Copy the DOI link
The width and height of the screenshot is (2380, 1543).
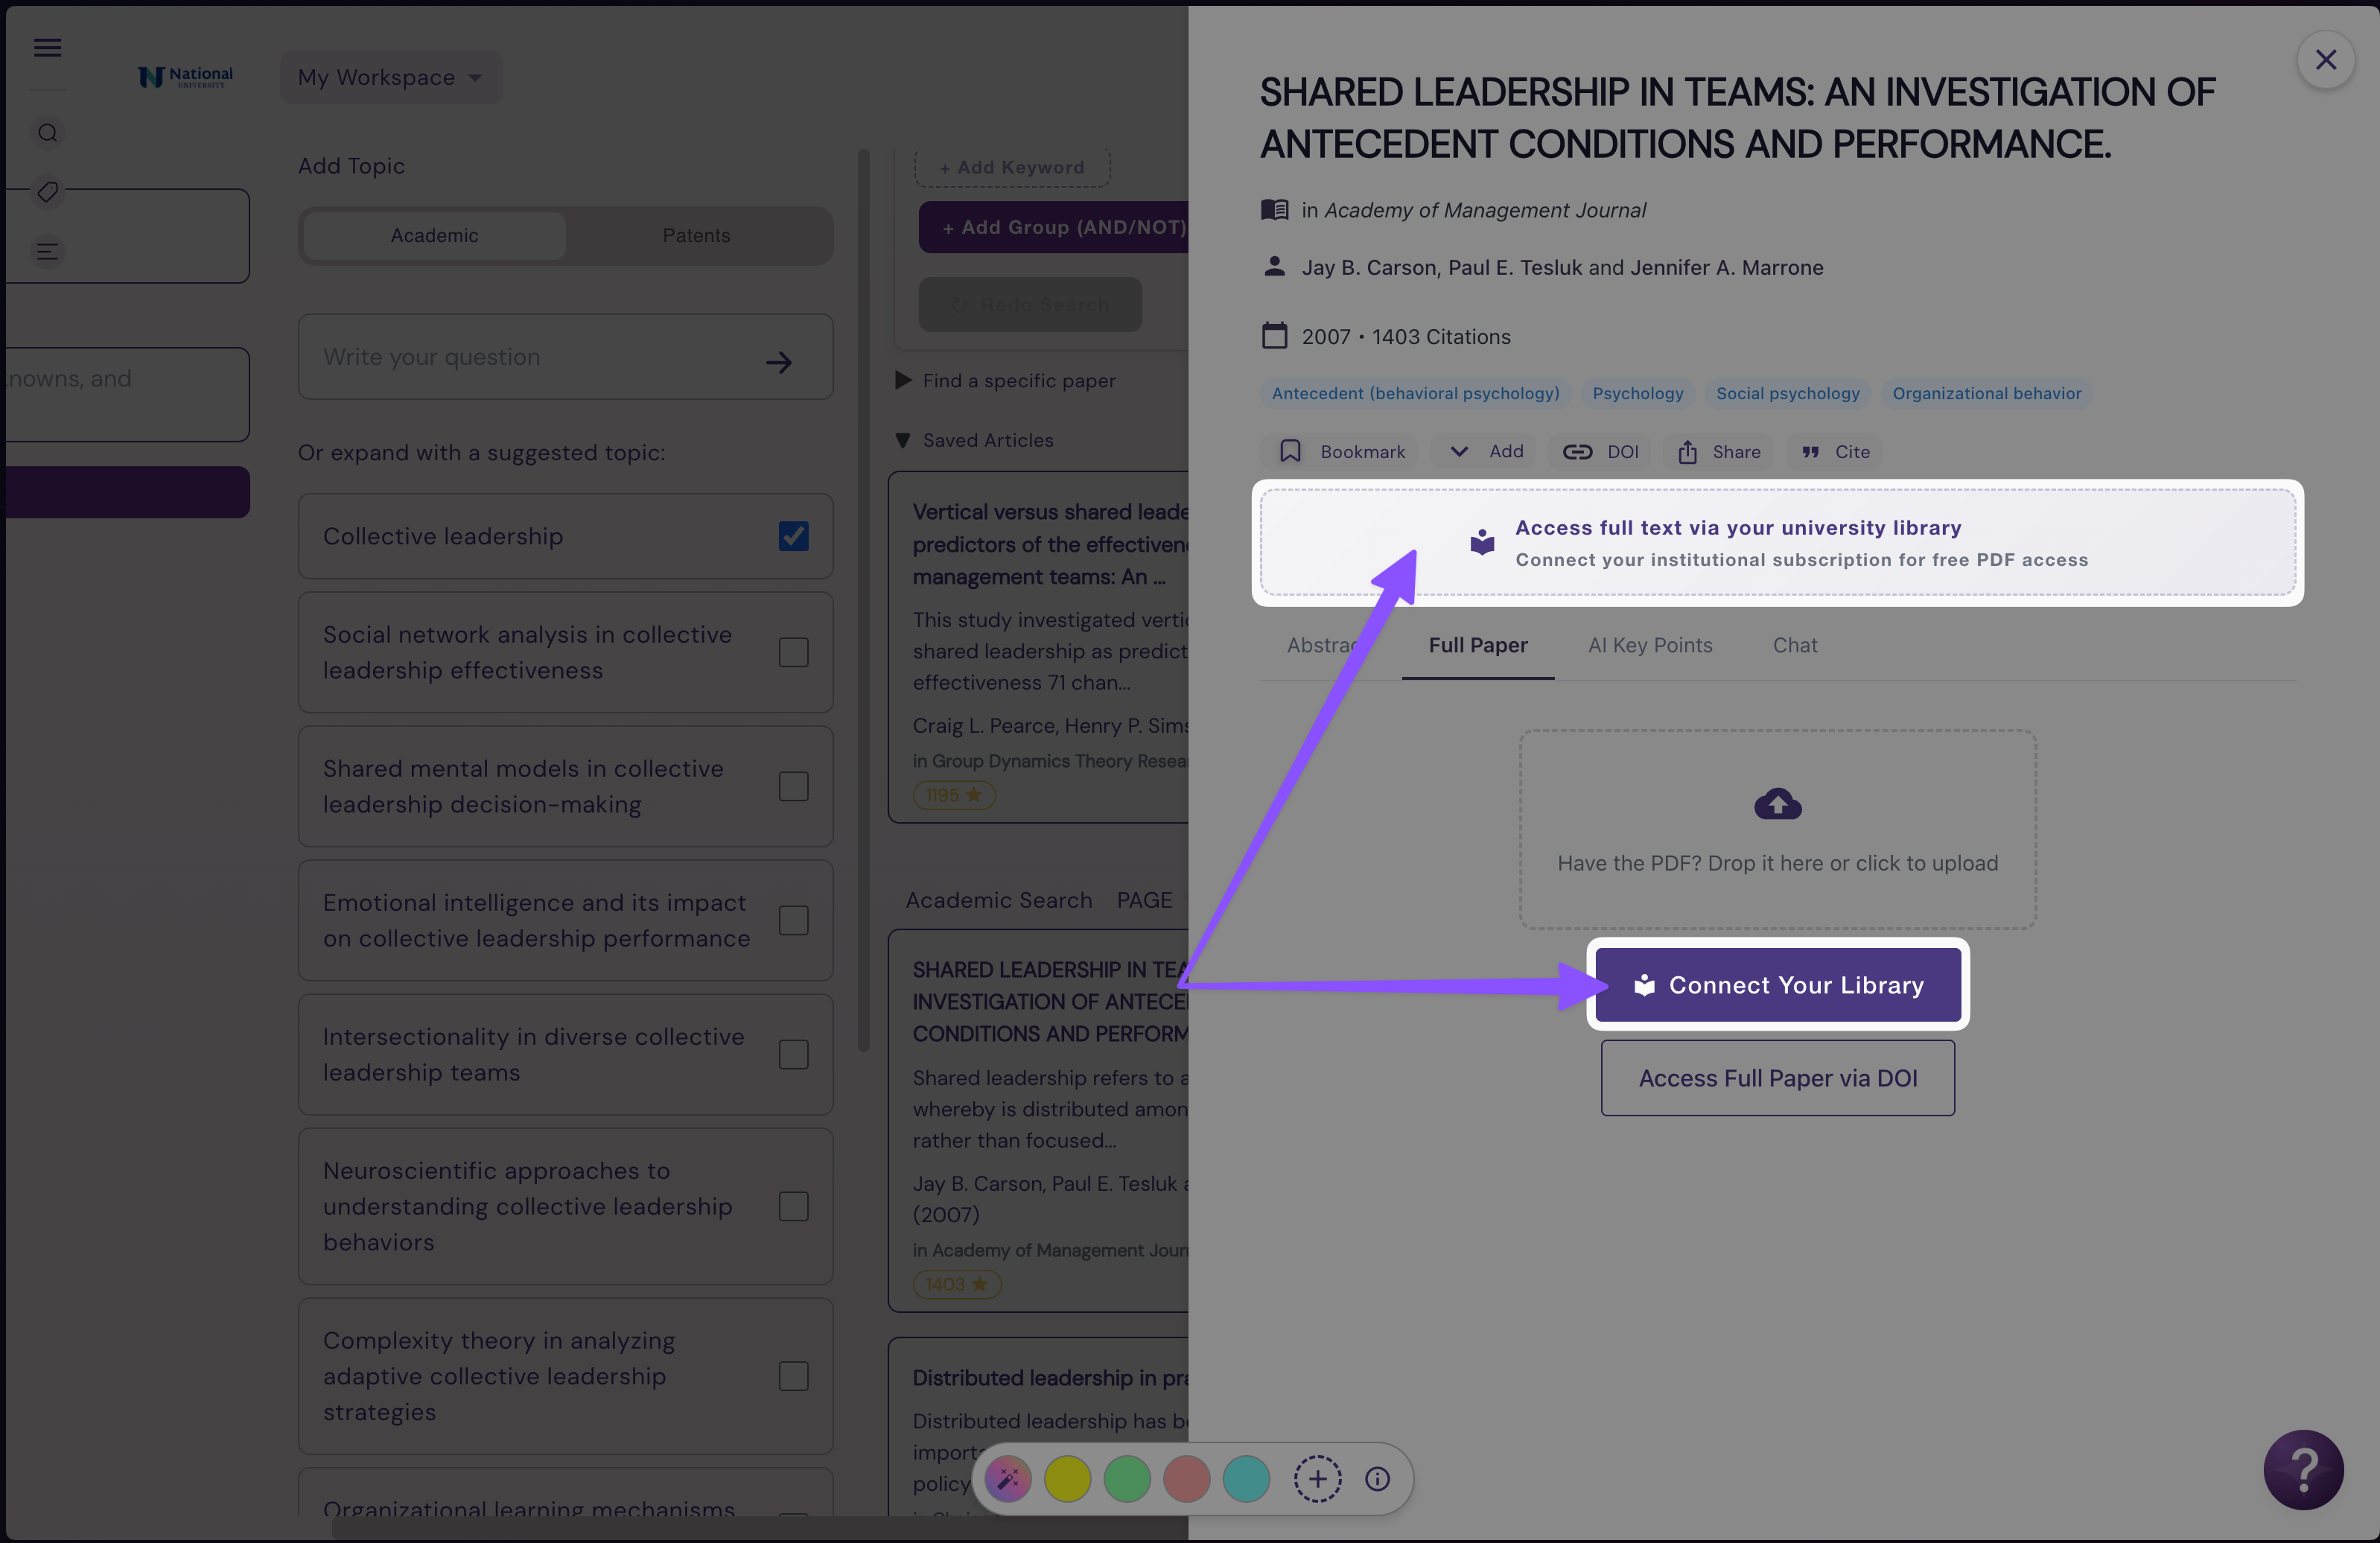pyautogui.click(x=1600, y=452)
